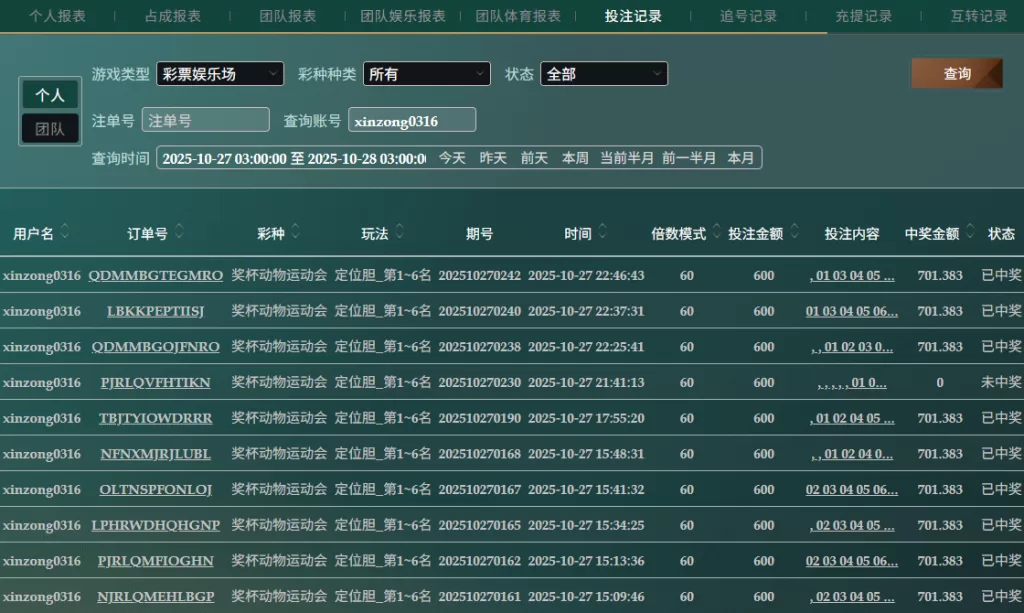Expand the 彩种种类 dropdown
The image size is (1024, 613).
coord(427,74)
